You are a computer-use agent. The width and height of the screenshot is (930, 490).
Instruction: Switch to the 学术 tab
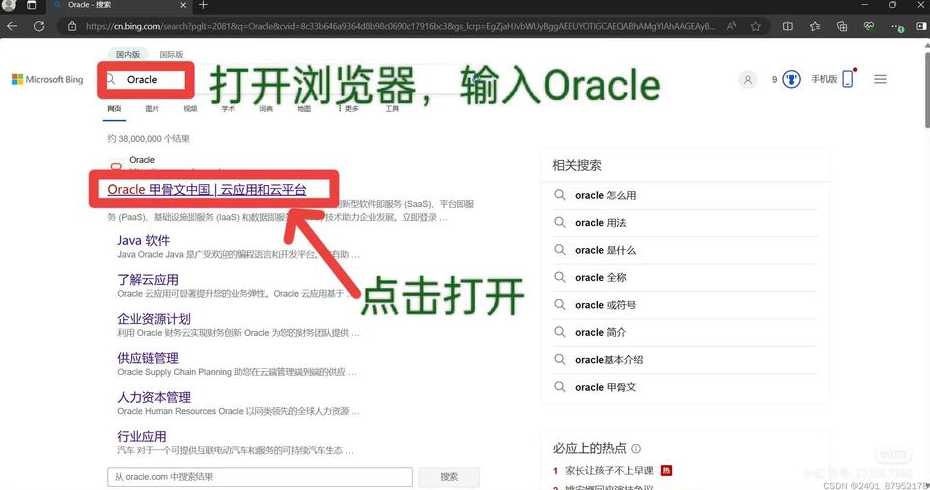pyautogui.click(x=228, y=109)
